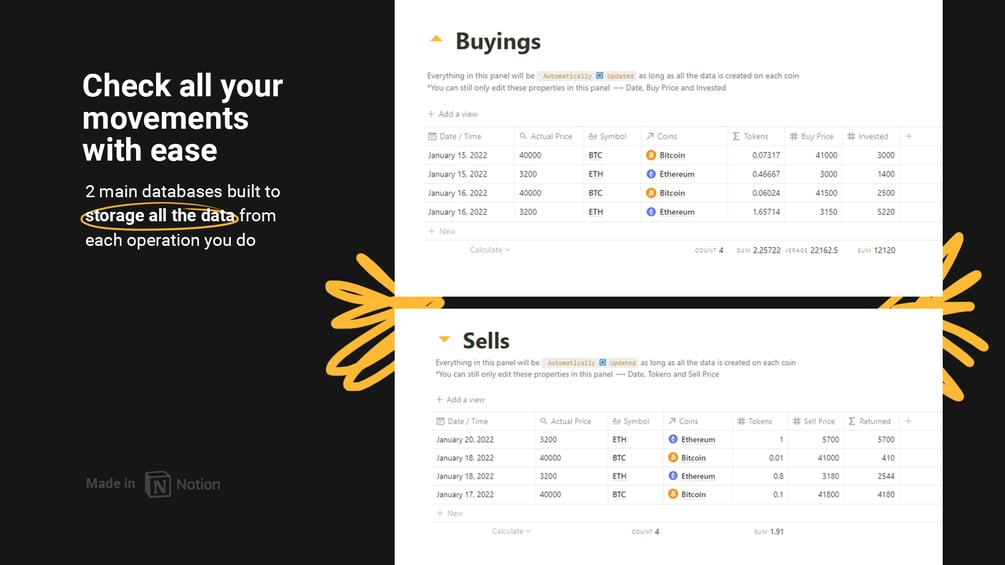Add new row in Buyings table

click(x=442, y=231)
